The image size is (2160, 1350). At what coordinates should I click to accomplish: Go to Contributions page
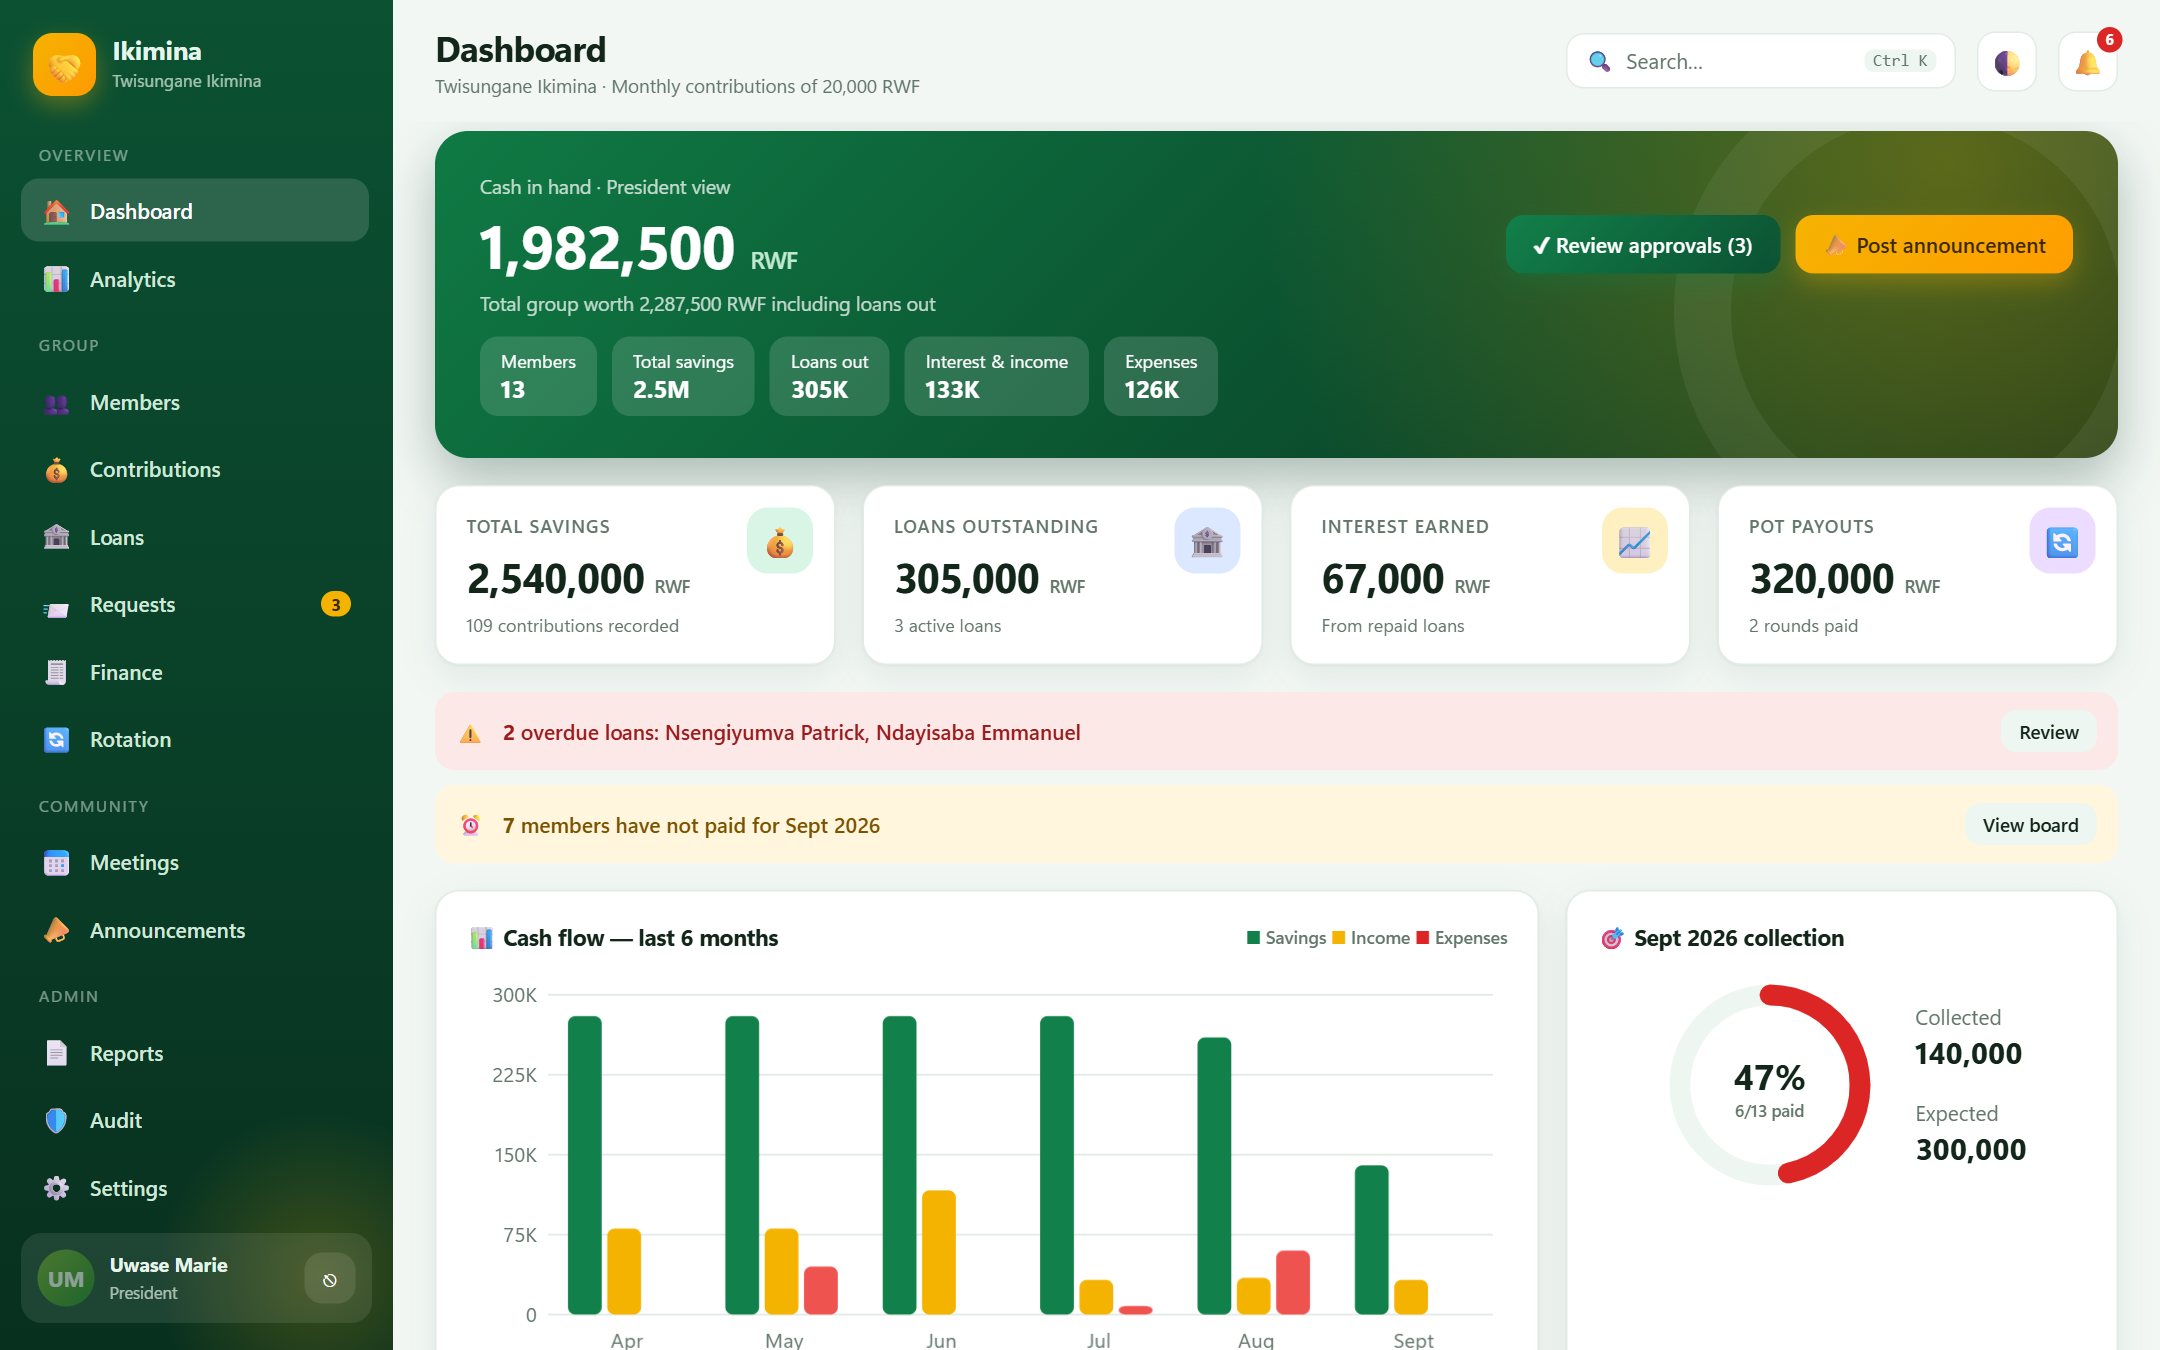coord(195,469)
